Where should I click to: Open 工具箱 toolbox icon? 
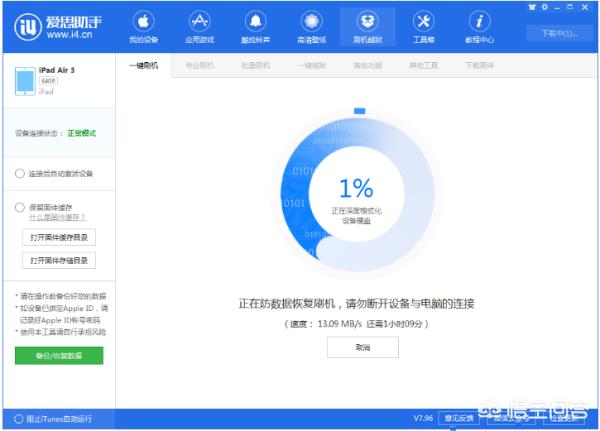click(423, 21)
